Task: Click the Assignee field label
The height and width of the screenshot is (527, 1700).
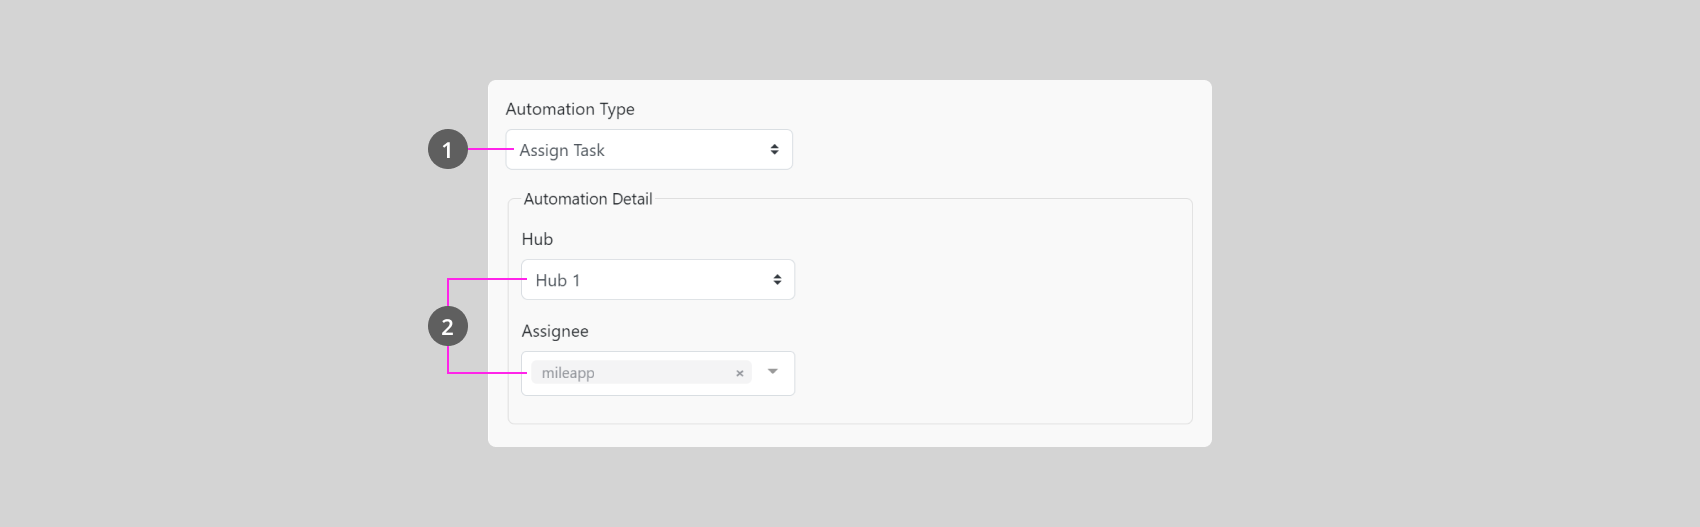Action: point(555,331)
